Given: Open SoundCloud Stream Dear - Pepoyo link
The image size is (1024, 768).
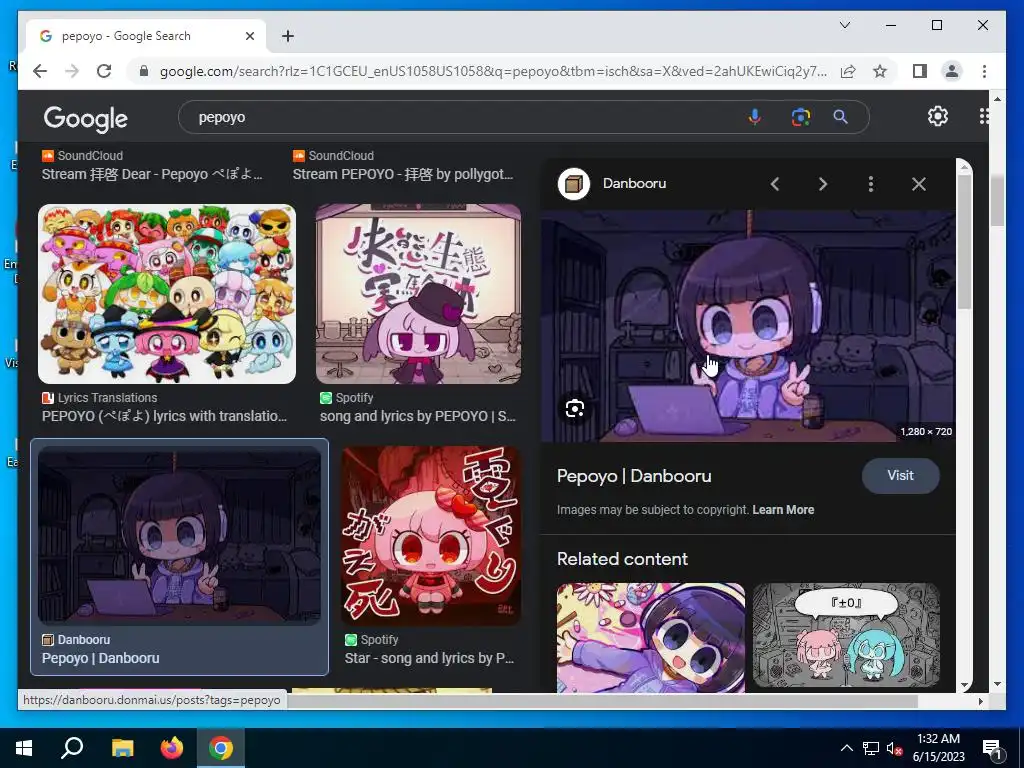Looking at the screenshot, I should click(x=152, y=174).
